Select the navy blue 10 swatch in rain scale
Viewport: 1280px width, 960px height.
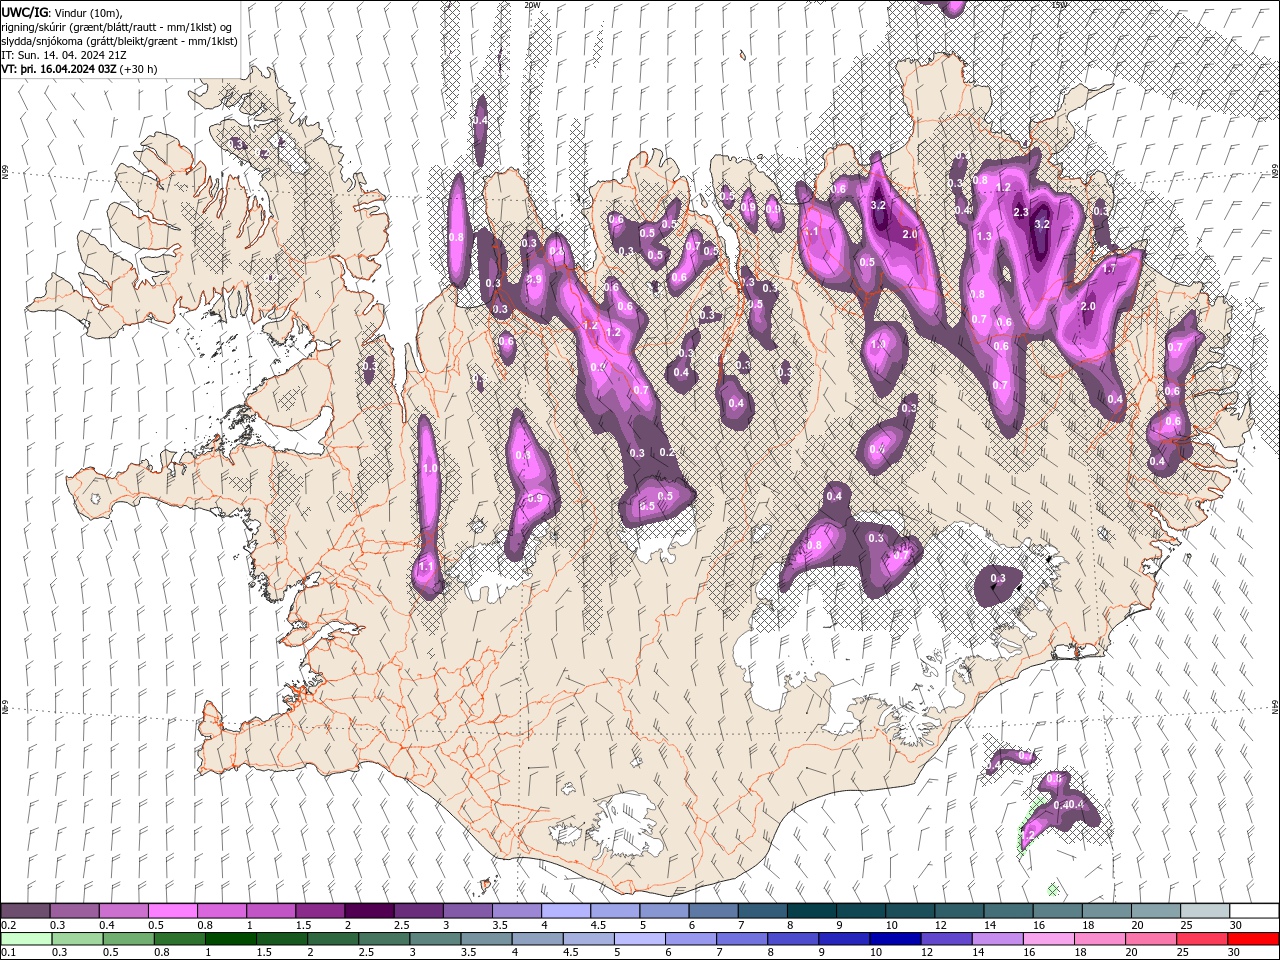pos(894,939)
